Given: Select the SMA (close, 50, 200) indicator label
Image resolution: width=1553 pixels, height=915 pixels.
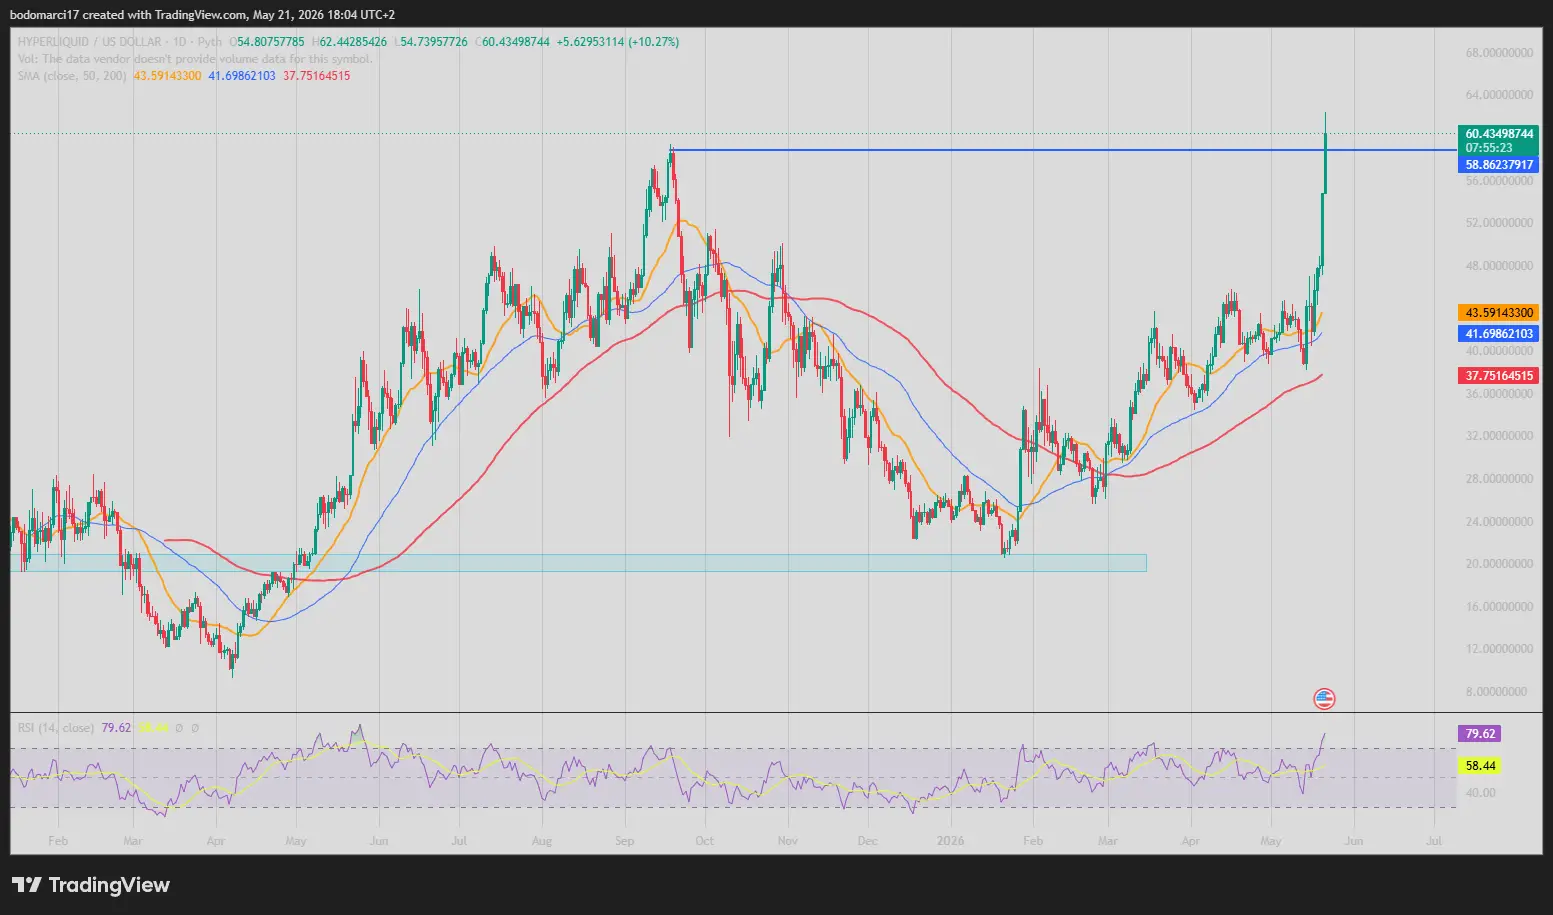Looking at the screenshot, I should 72,76.
